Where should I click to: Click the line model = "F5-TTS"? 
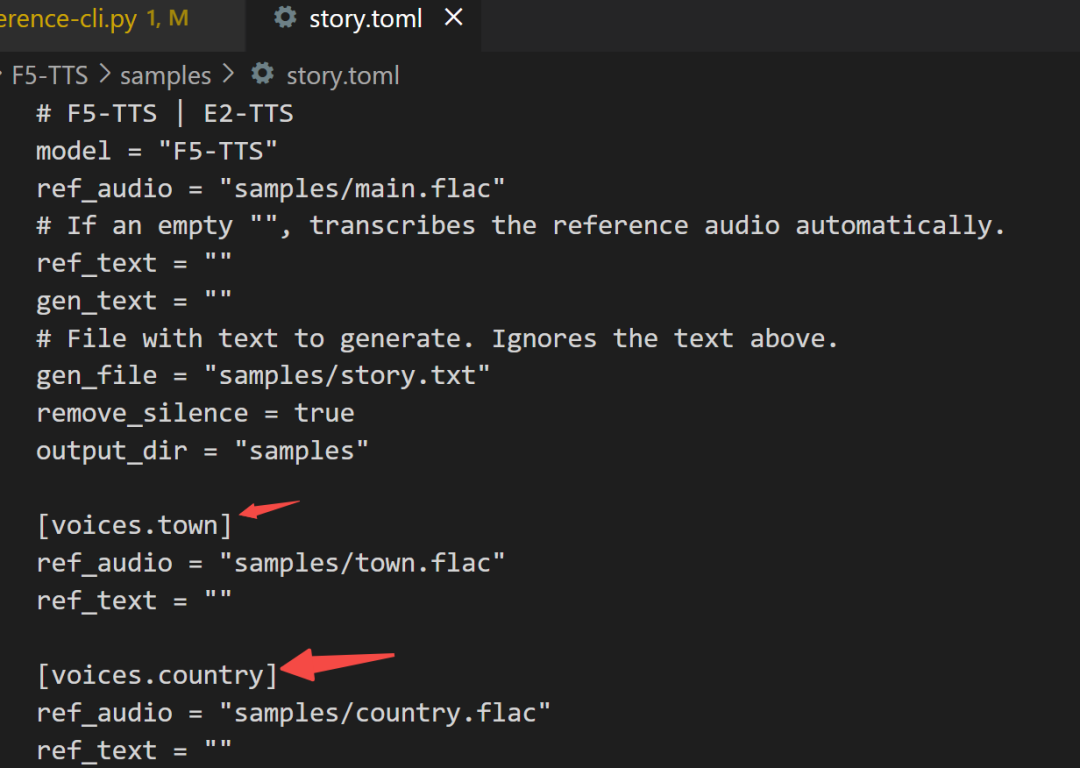156,151
